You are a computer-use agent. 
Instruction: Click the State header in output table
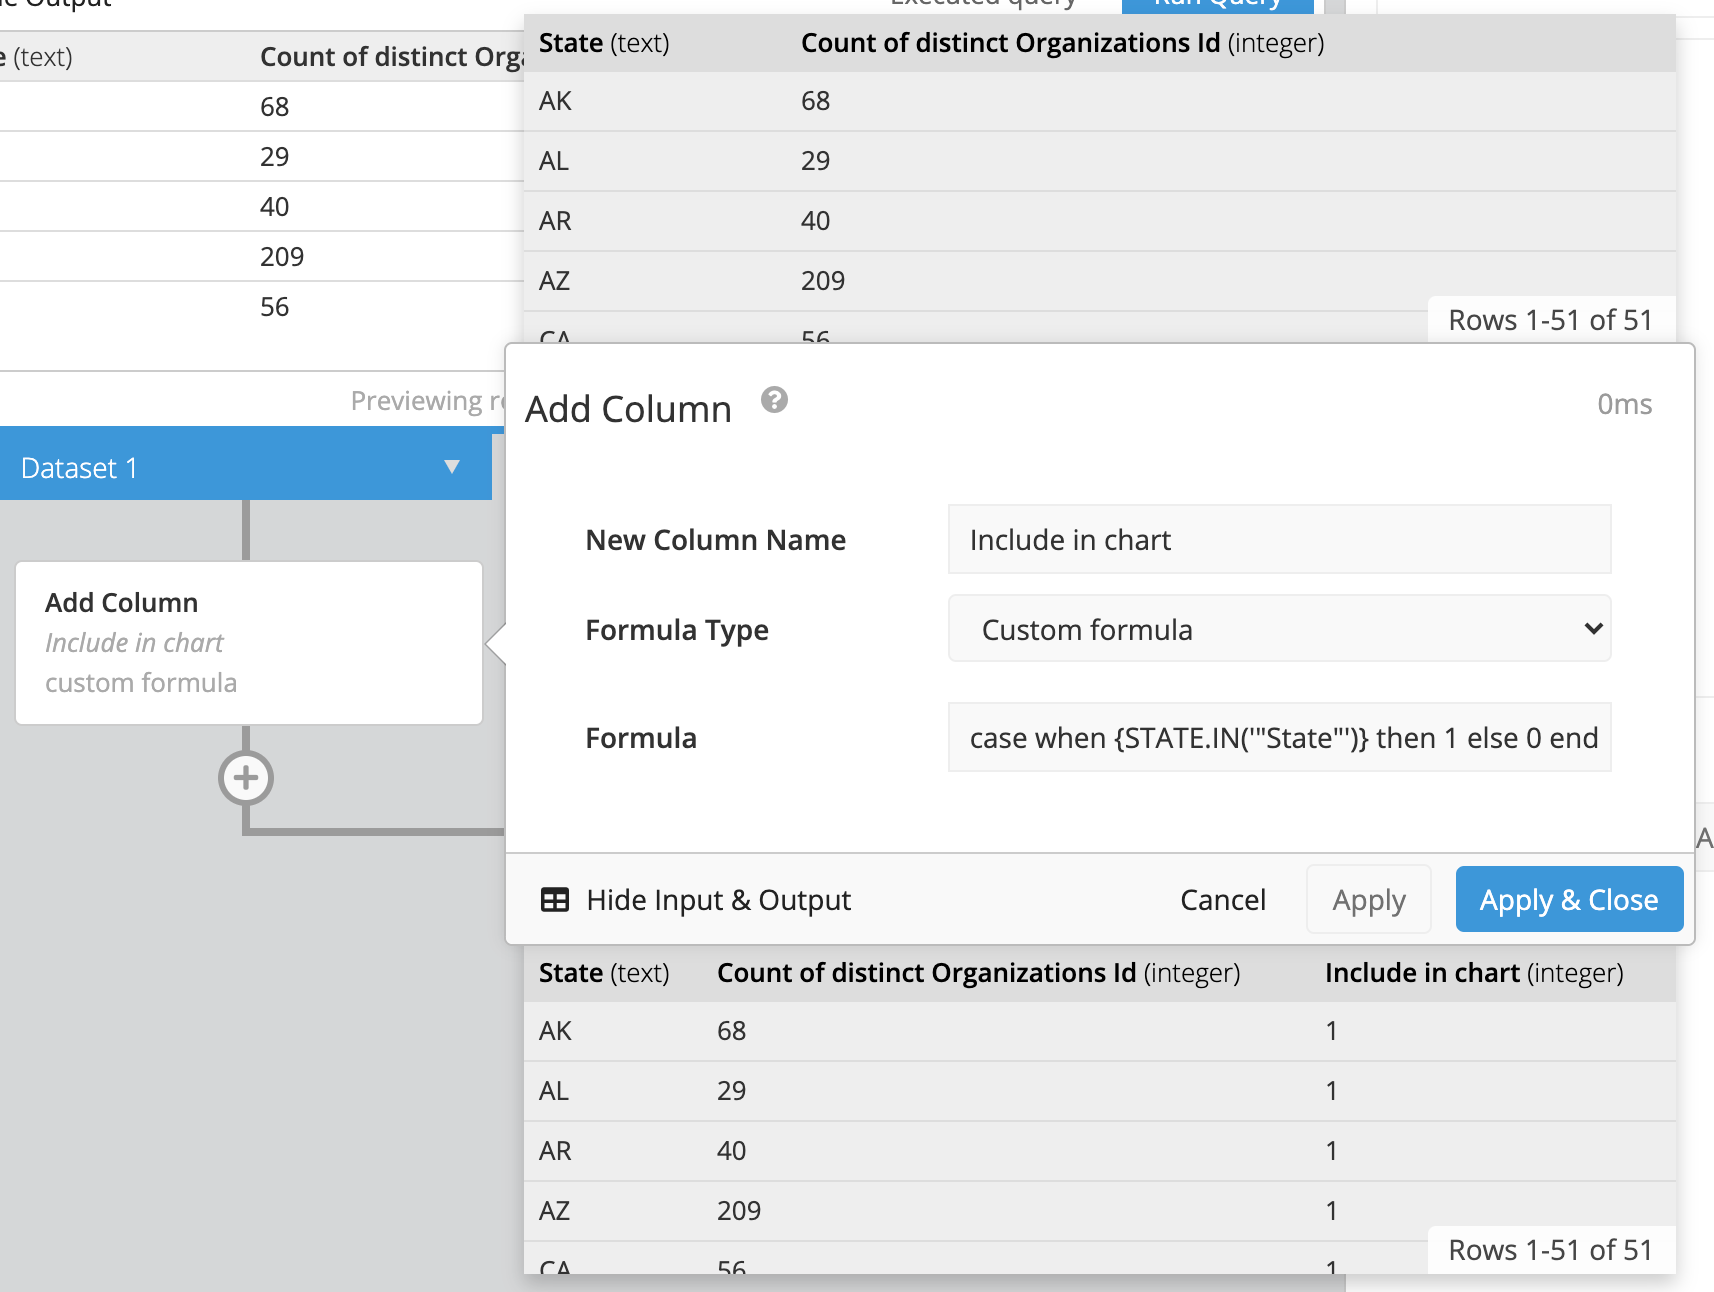click(604, 973)
